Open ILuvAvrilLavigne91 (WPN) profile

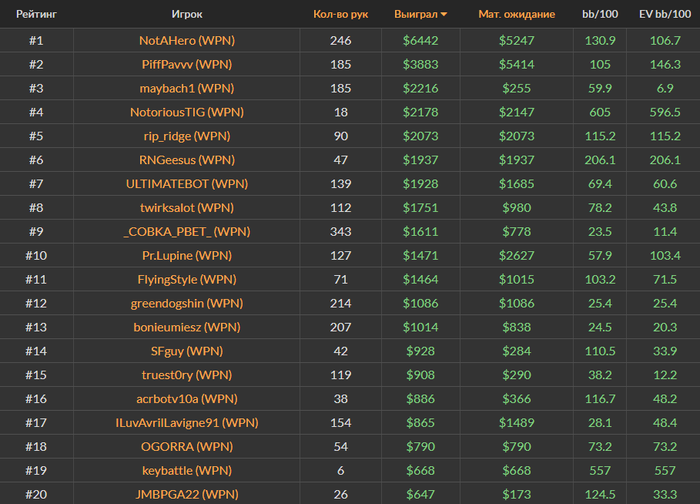tap(187, 423)
